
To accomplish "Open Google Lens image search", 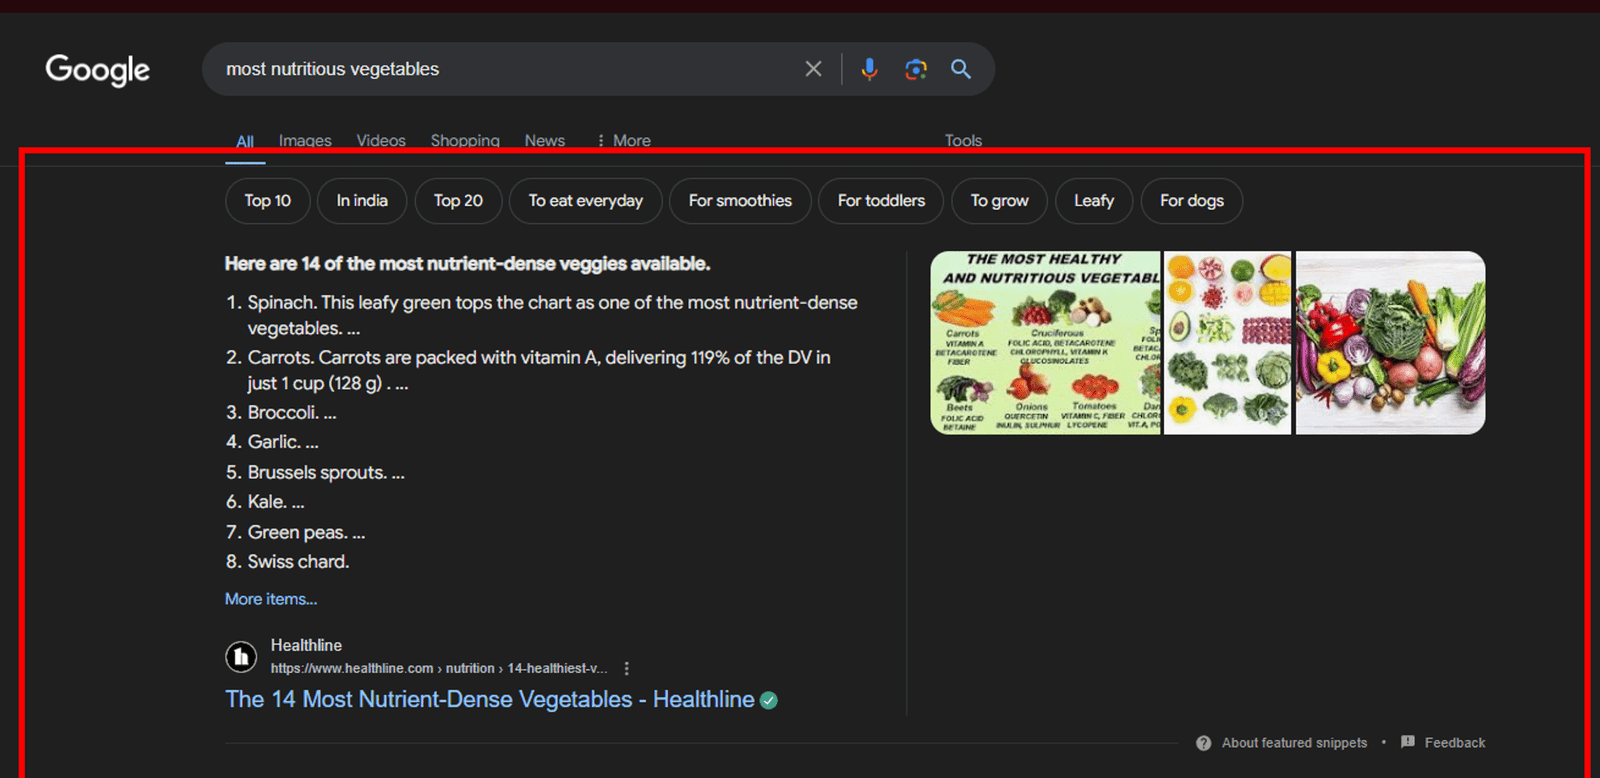I will [915, 69].
